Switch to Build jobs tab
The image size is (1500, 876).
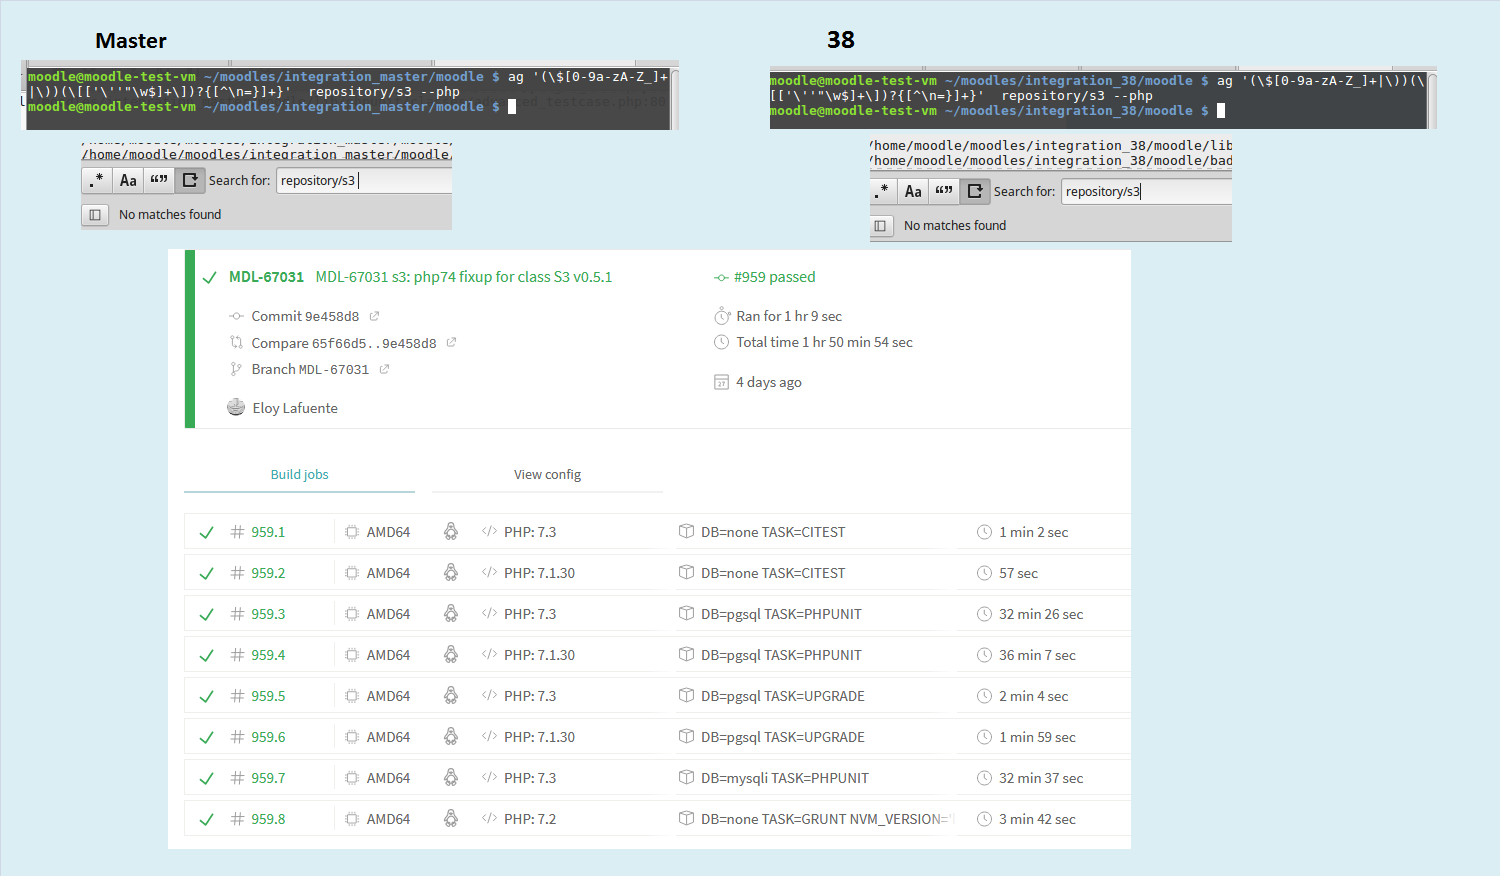pos(299,474)
